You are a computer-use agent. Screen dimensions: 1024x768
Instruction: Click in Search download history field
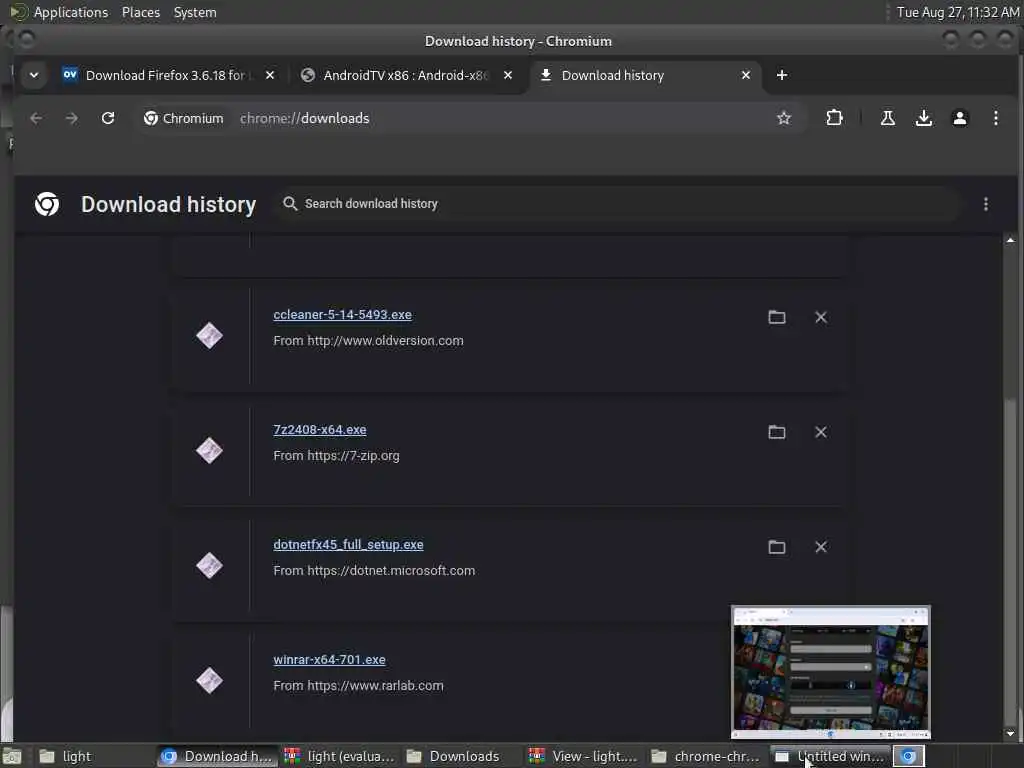[618, 204]
